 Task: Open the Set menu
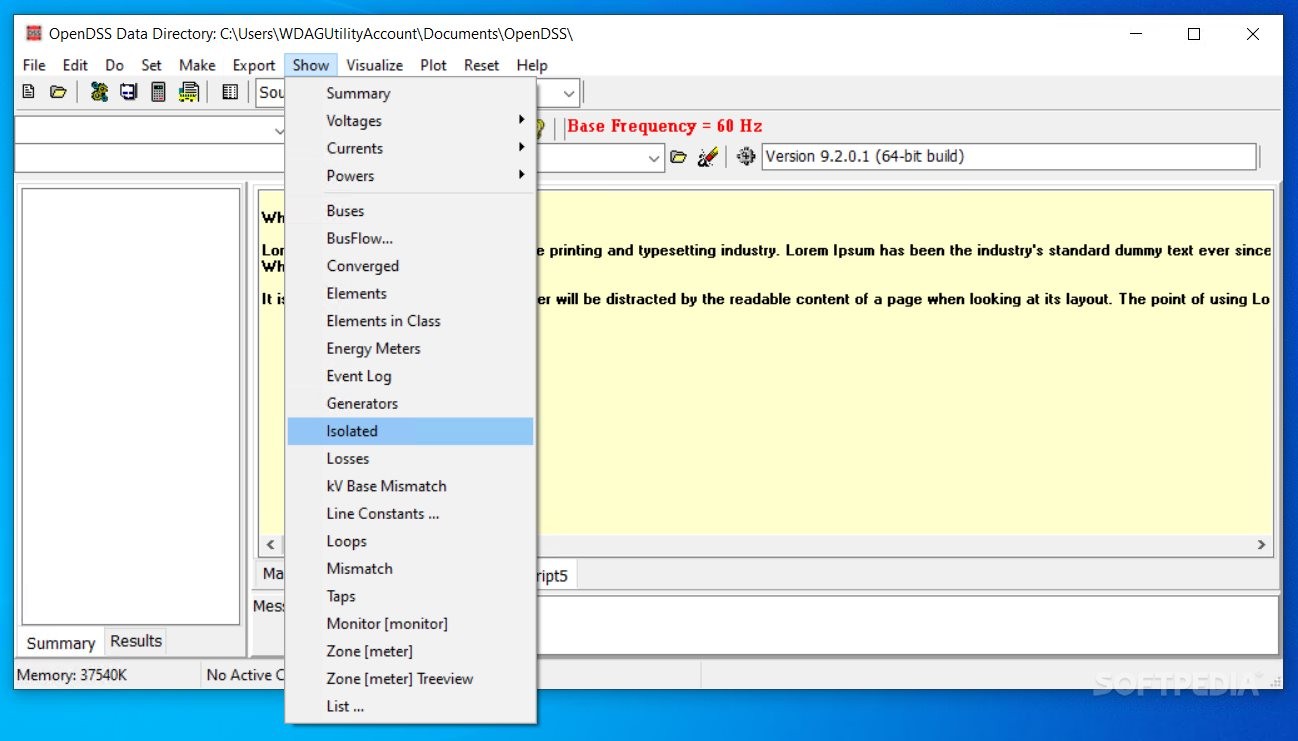click(151, 65)
